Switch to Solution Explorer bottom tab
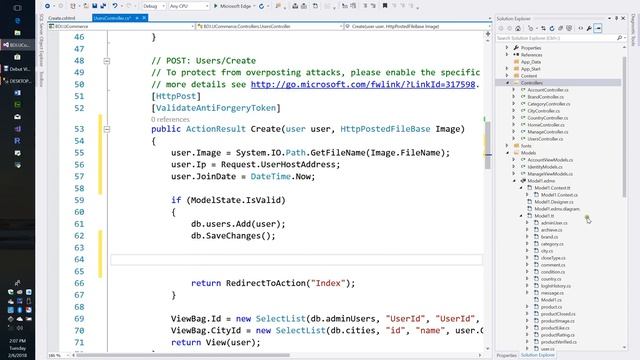This screenshot has height=360, width=640. (537, 355)
